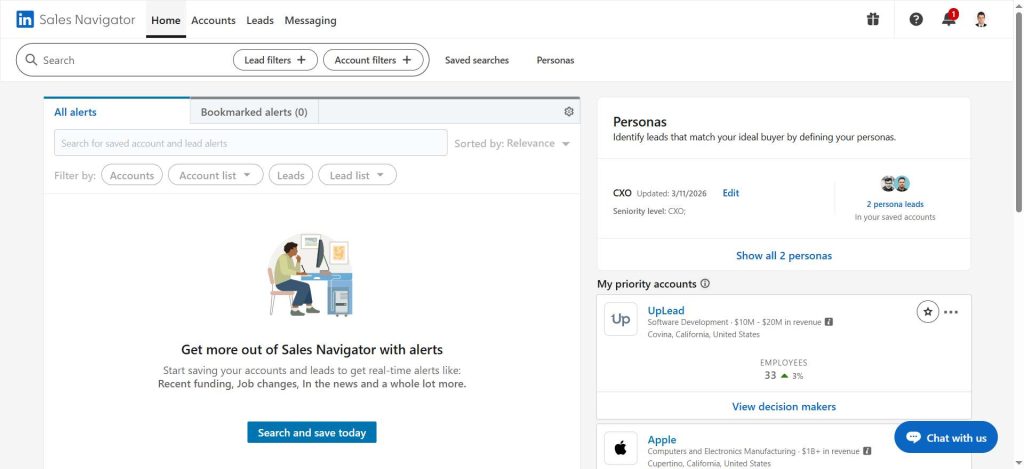Click the Personas panel heading
Image resolution: width=1024 pixels, height=469 pixels.
click(x=640, y=122)
